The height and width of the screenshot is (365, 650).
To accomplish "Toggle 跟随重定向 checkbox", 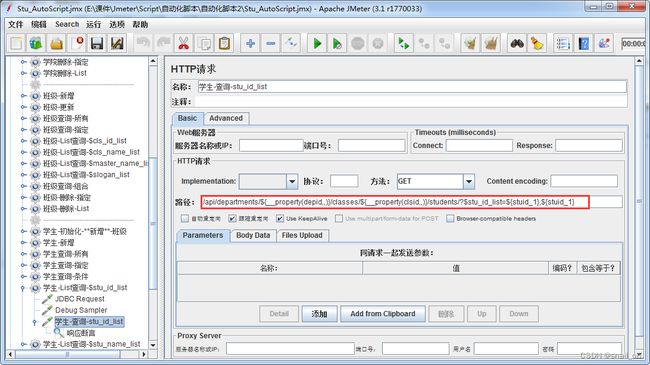I will [232, 218].
